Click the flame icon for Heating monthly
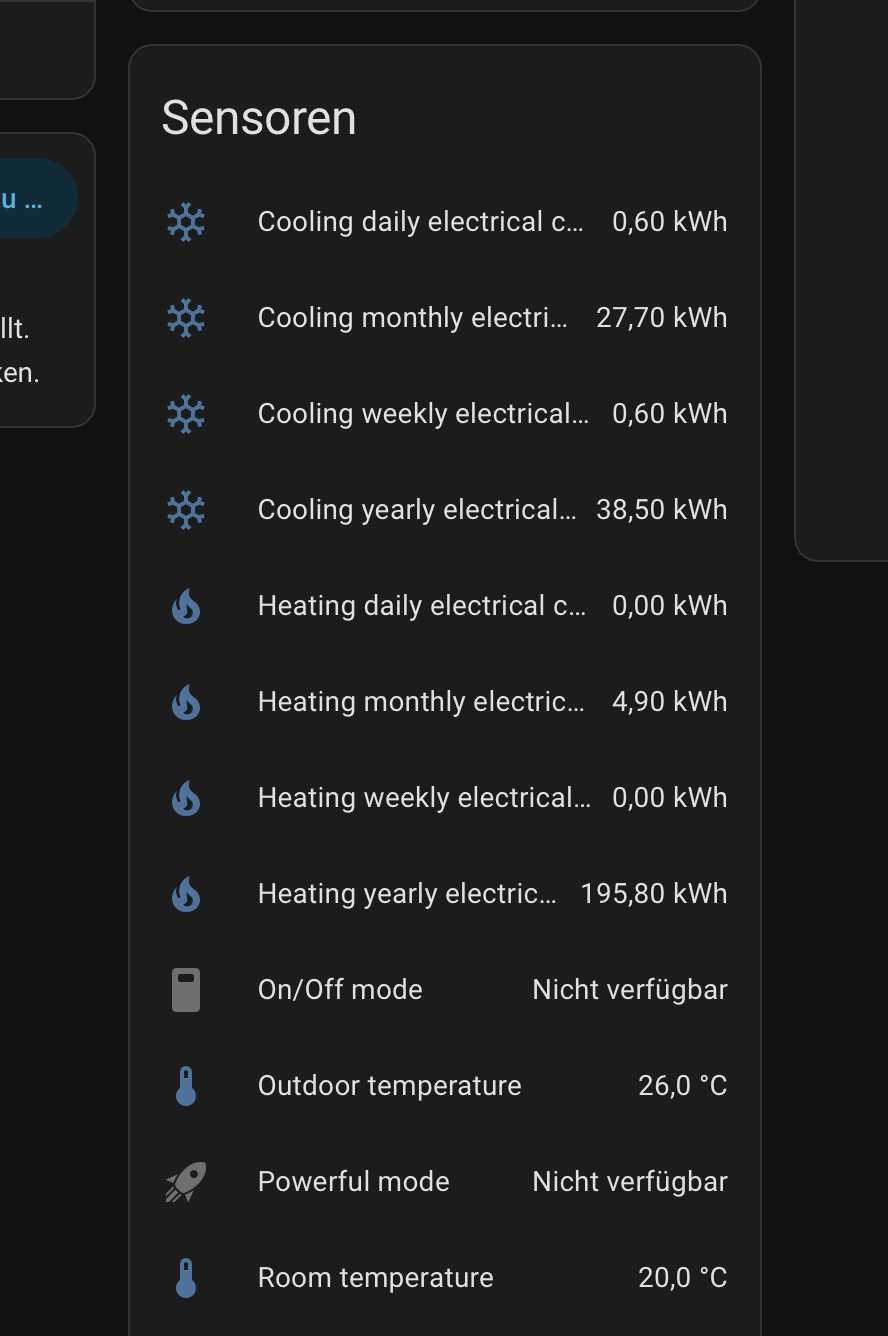888x1336 pixels. pyautogui.click(x=186, y=702)
